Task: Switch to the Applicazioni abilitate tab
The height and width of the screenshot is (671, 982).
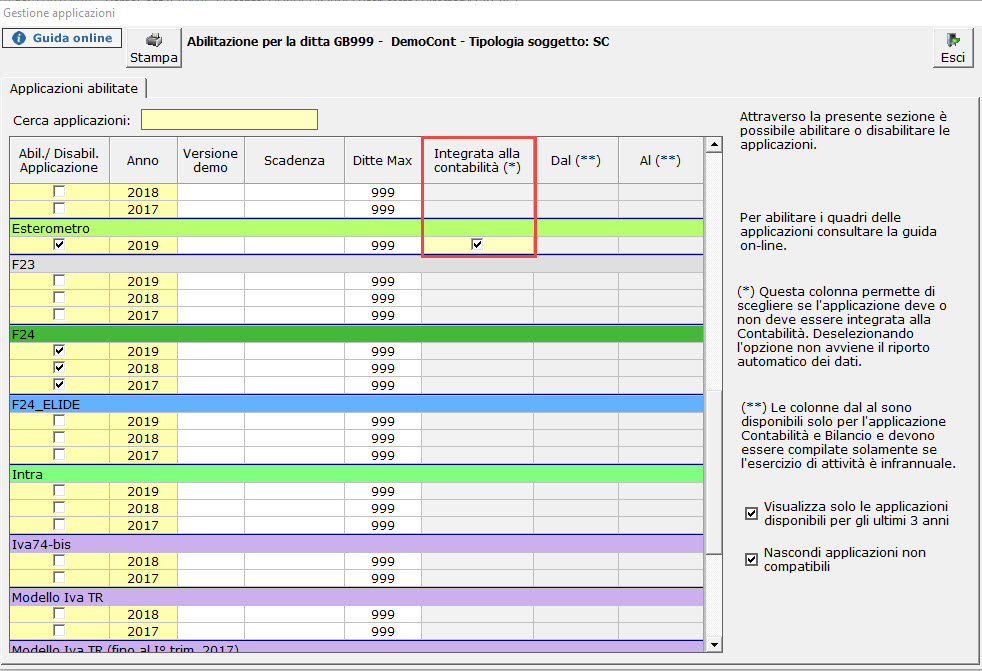Action: [74, 88]
